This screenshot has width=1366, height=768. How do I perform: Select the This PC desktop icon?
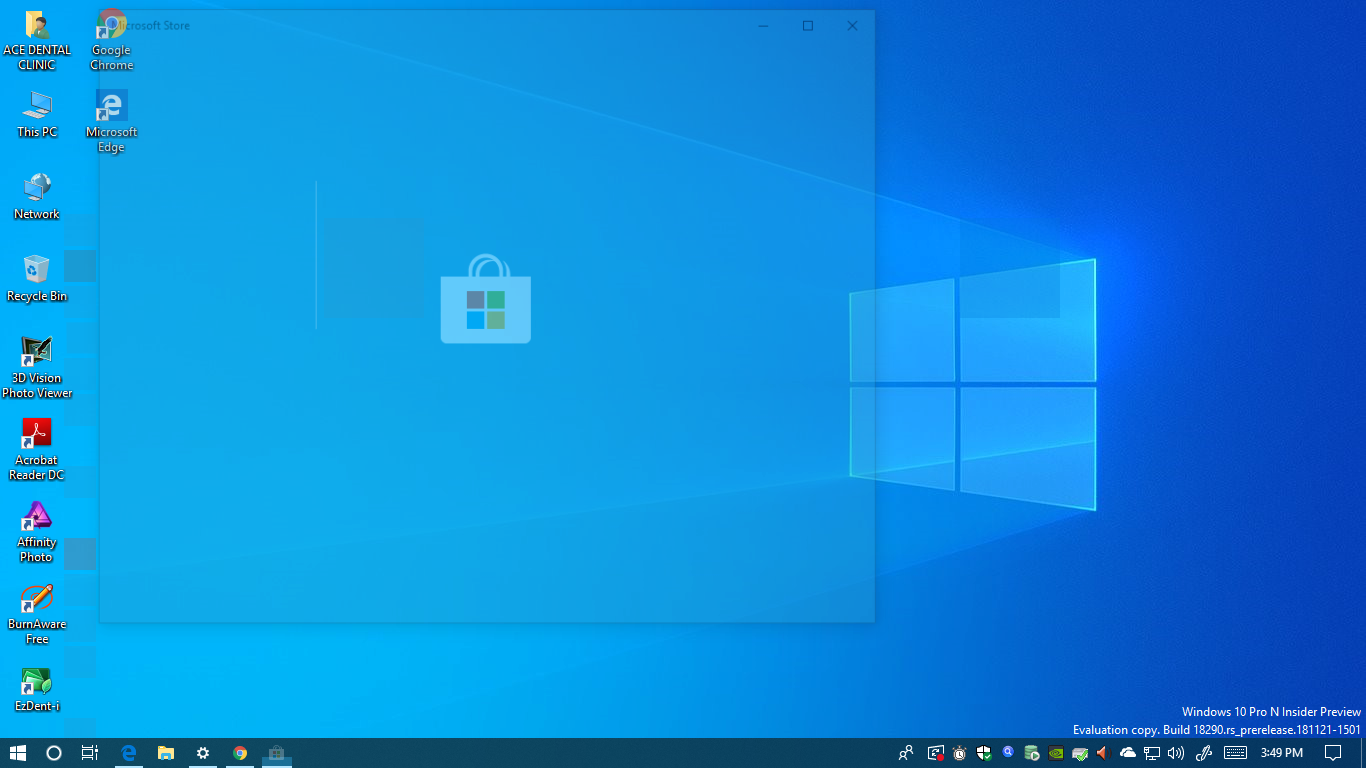pyautogui.click(x=37, y=115)
